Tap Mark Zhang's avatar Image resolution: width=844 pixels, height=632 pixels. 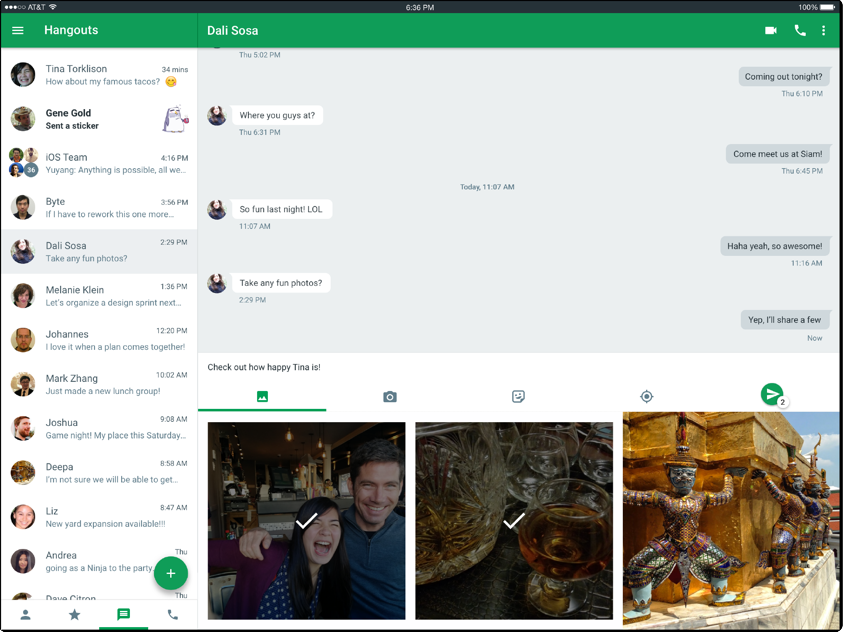coord(23,384)
